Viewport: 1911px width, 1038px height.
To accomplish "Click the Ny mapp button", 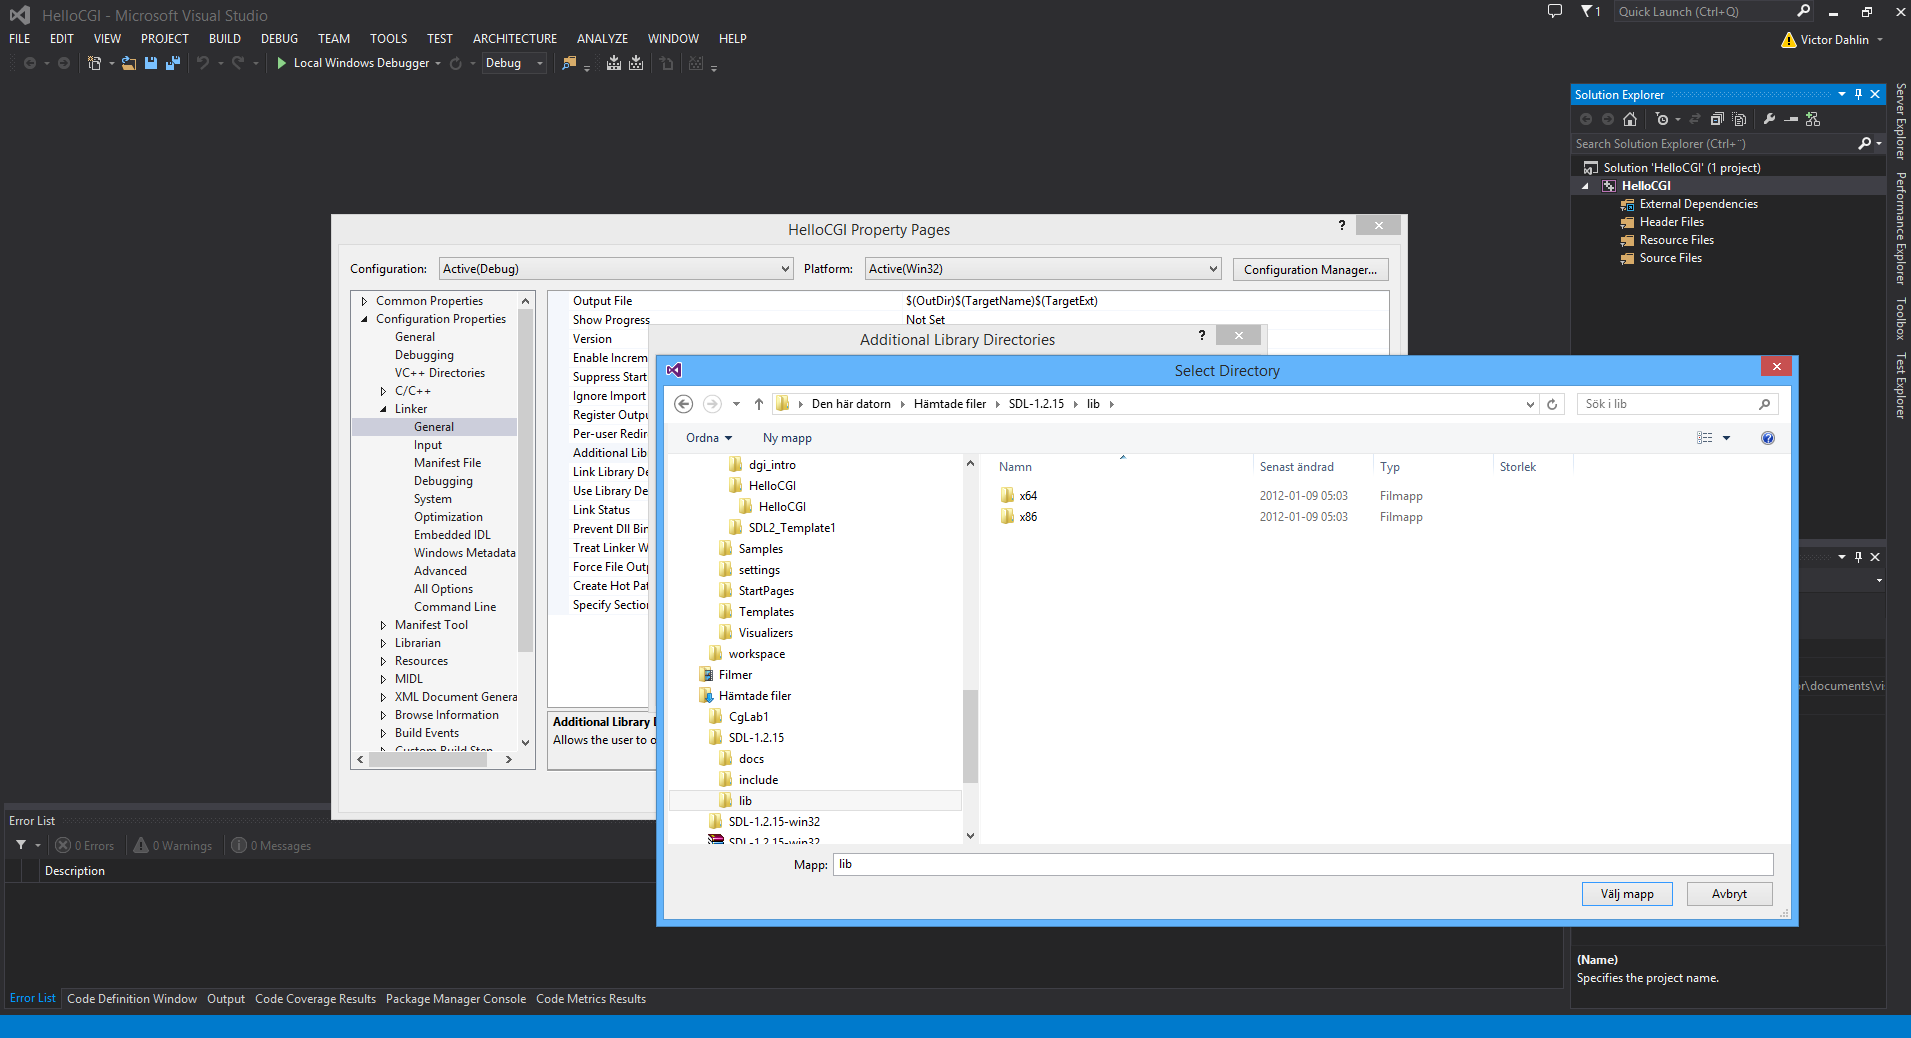I will [x=787, y=438].
